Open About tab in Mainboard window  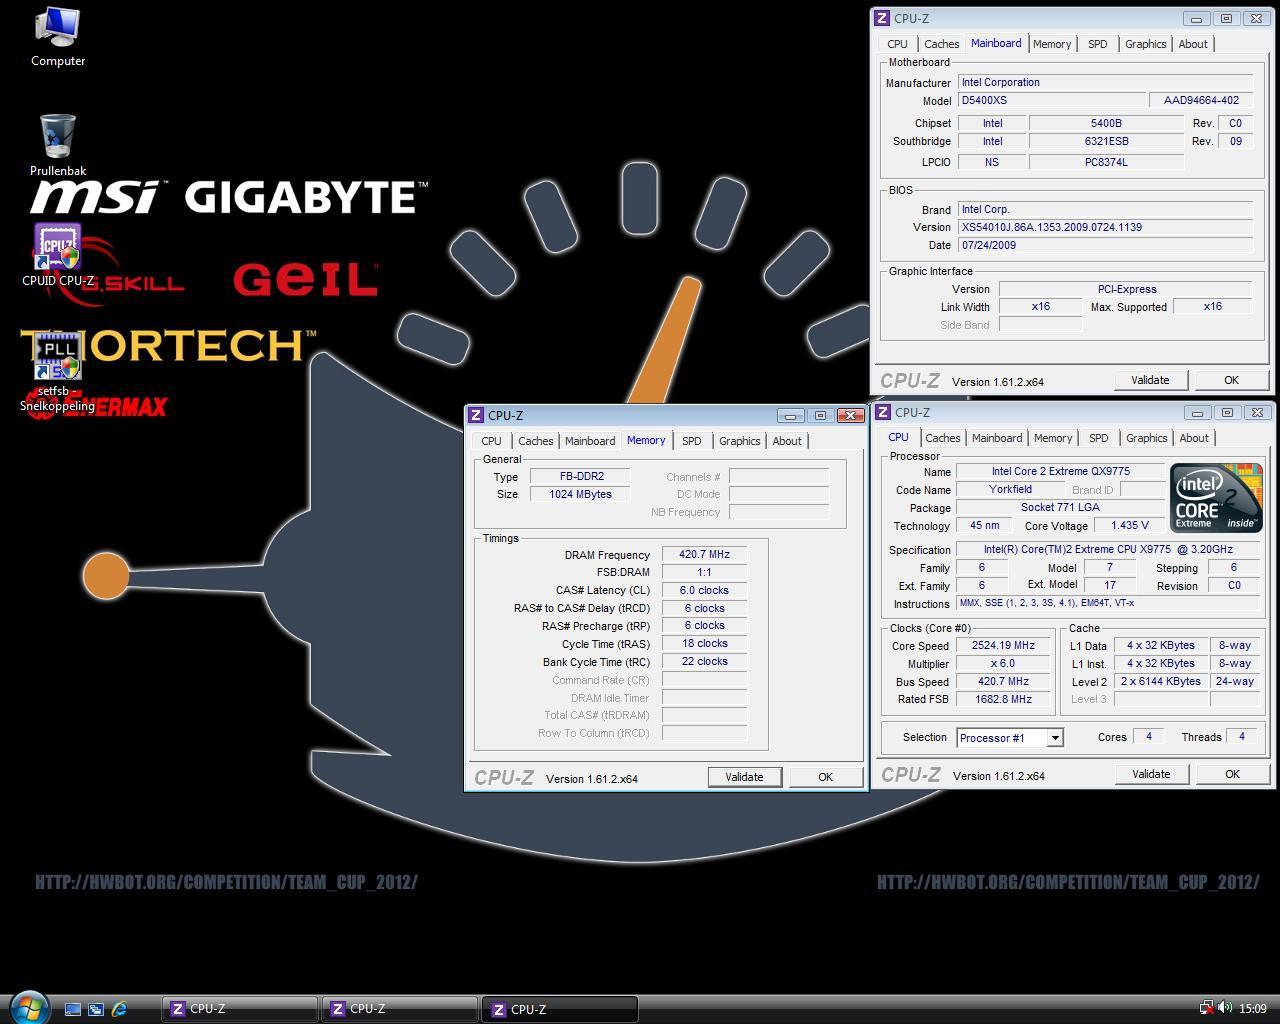pyautogui.click(x=1193, y=44)
